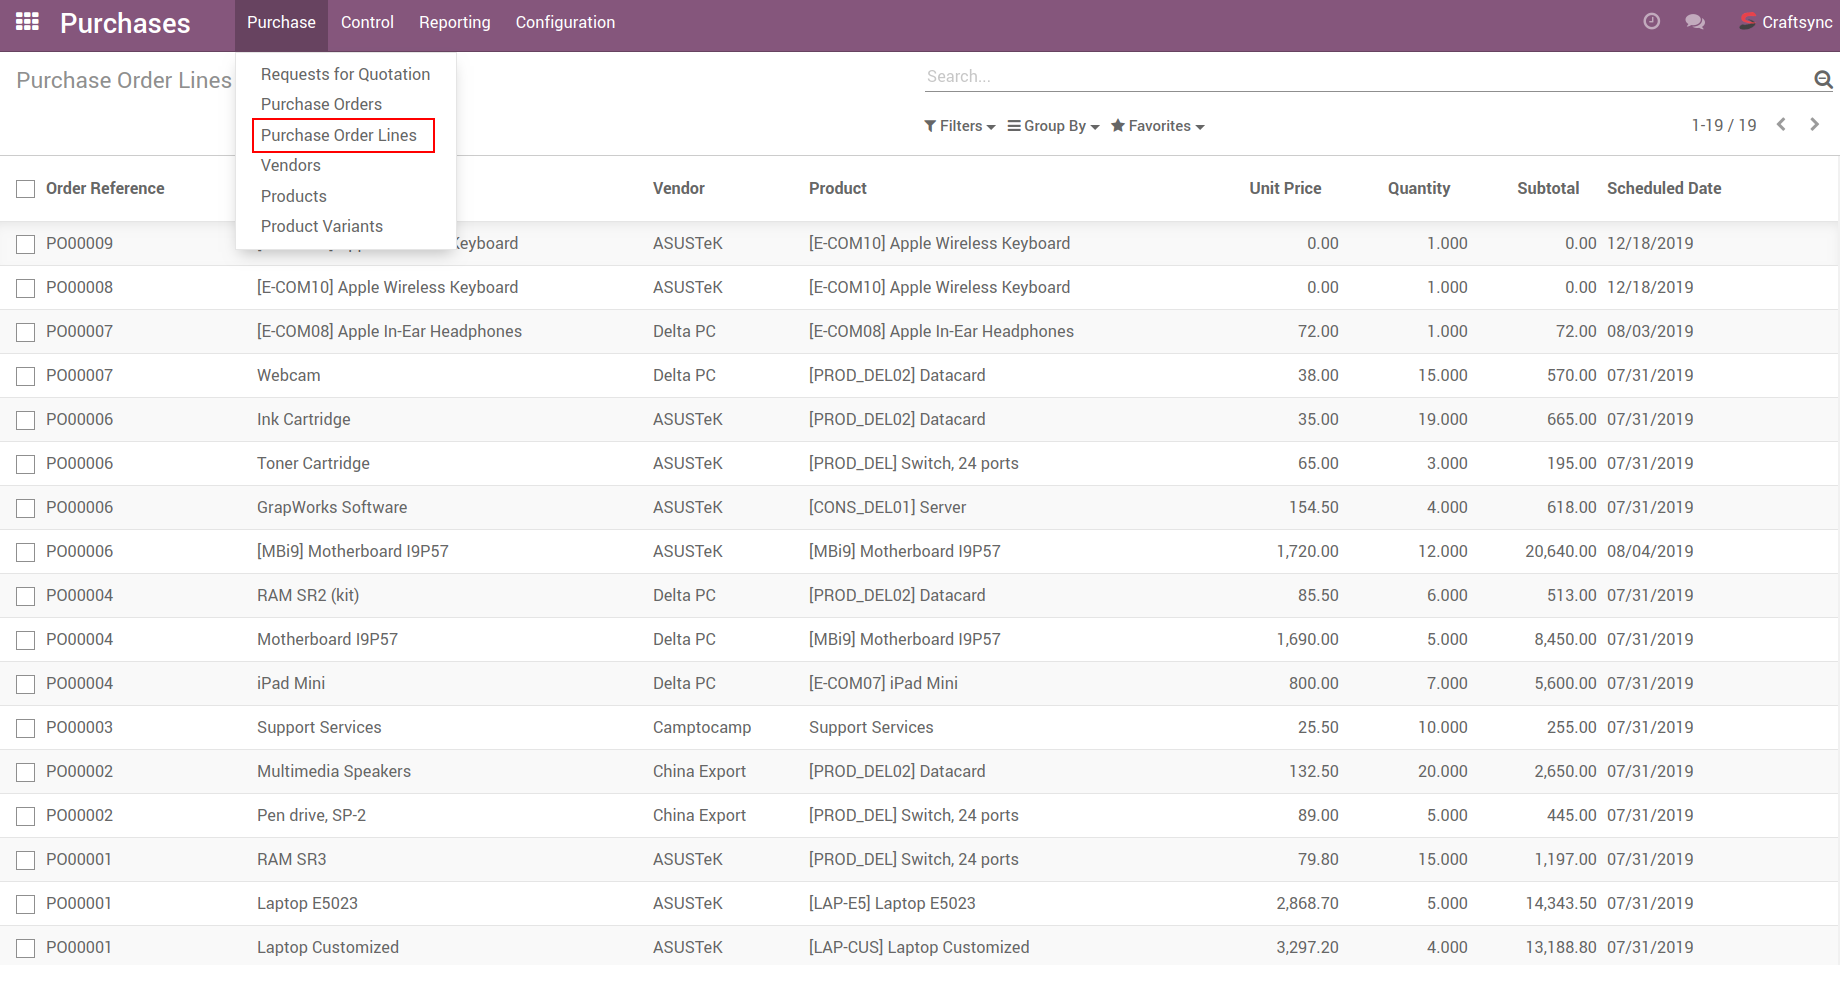Screen dimensions: 1840x994
Task: Open the Group By dropdown
Action: point(1054,126)
